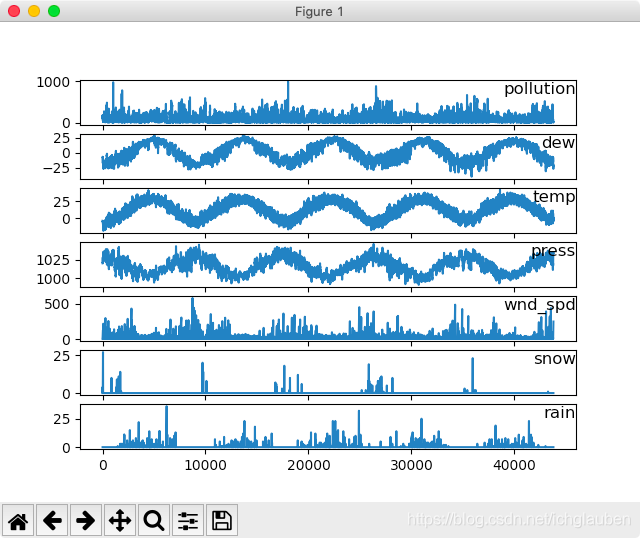Click the 'dew' subplot label

click(558, 142)
